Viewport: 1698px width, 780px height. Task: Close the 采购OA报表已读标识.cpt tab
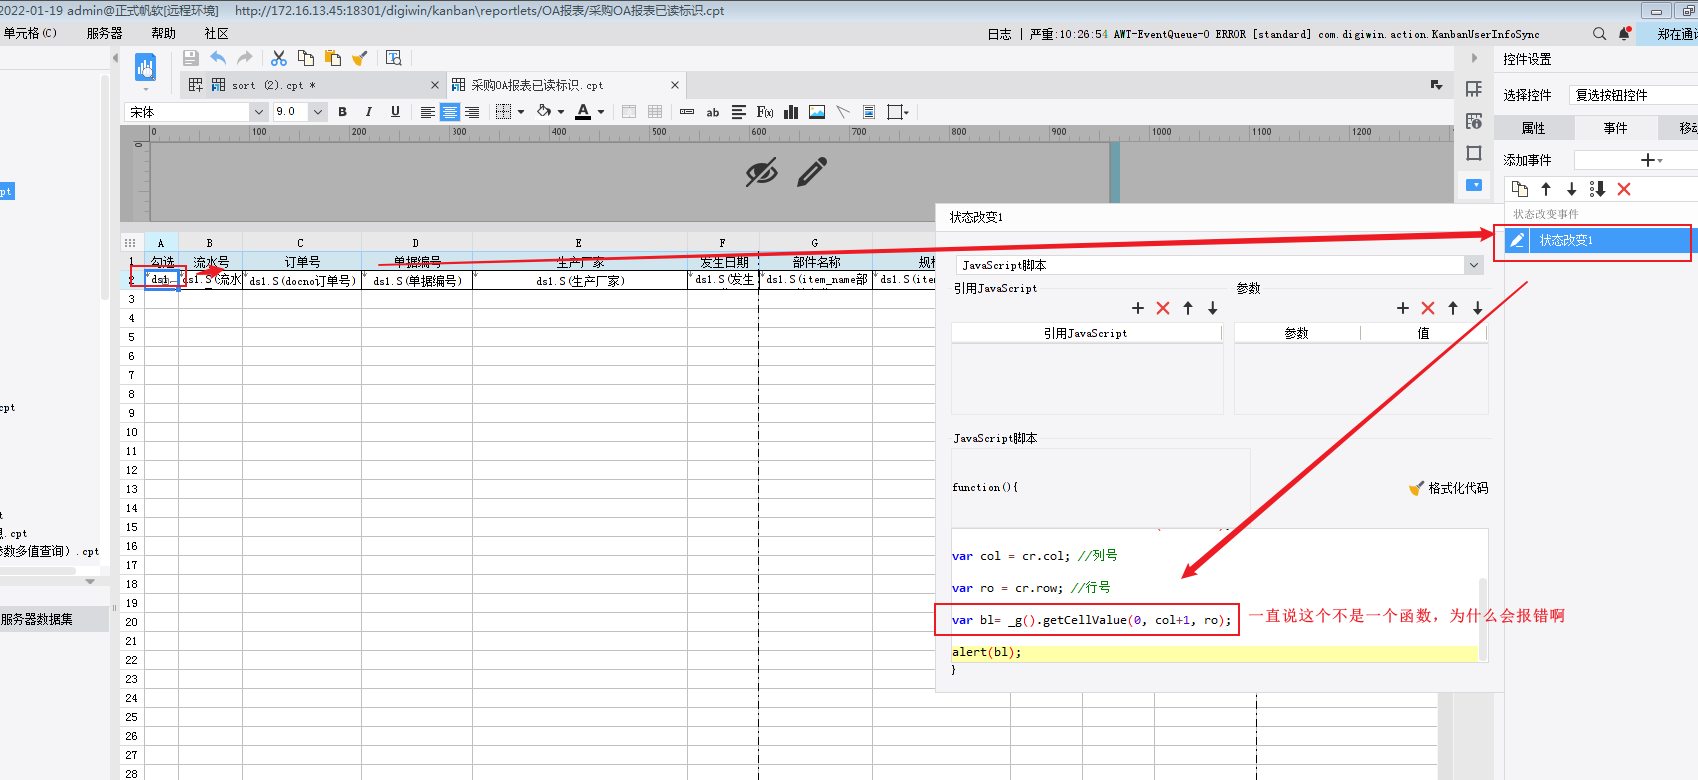point(675,85)
